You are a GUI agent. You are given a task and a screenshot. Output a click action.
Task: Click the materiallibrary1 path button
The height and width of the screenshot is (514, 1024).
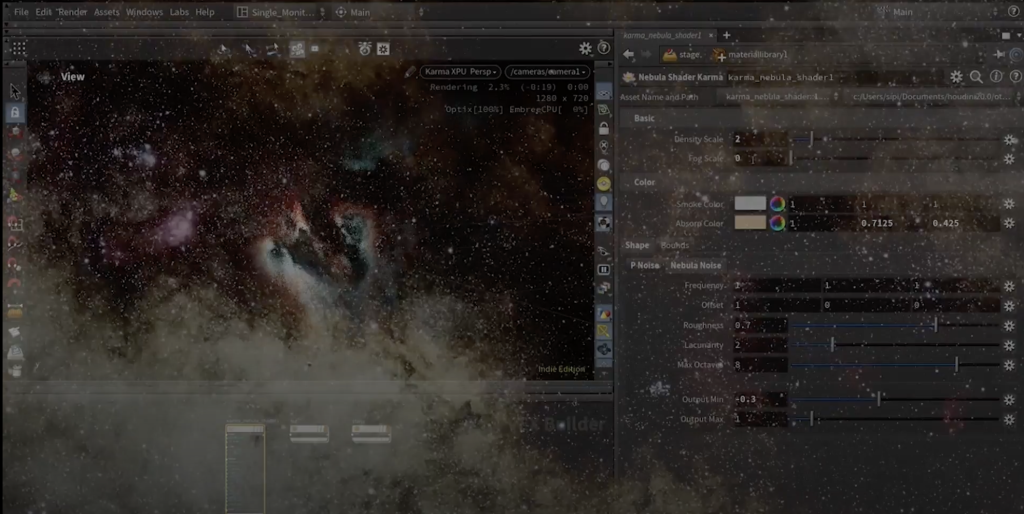pos(750,54)
